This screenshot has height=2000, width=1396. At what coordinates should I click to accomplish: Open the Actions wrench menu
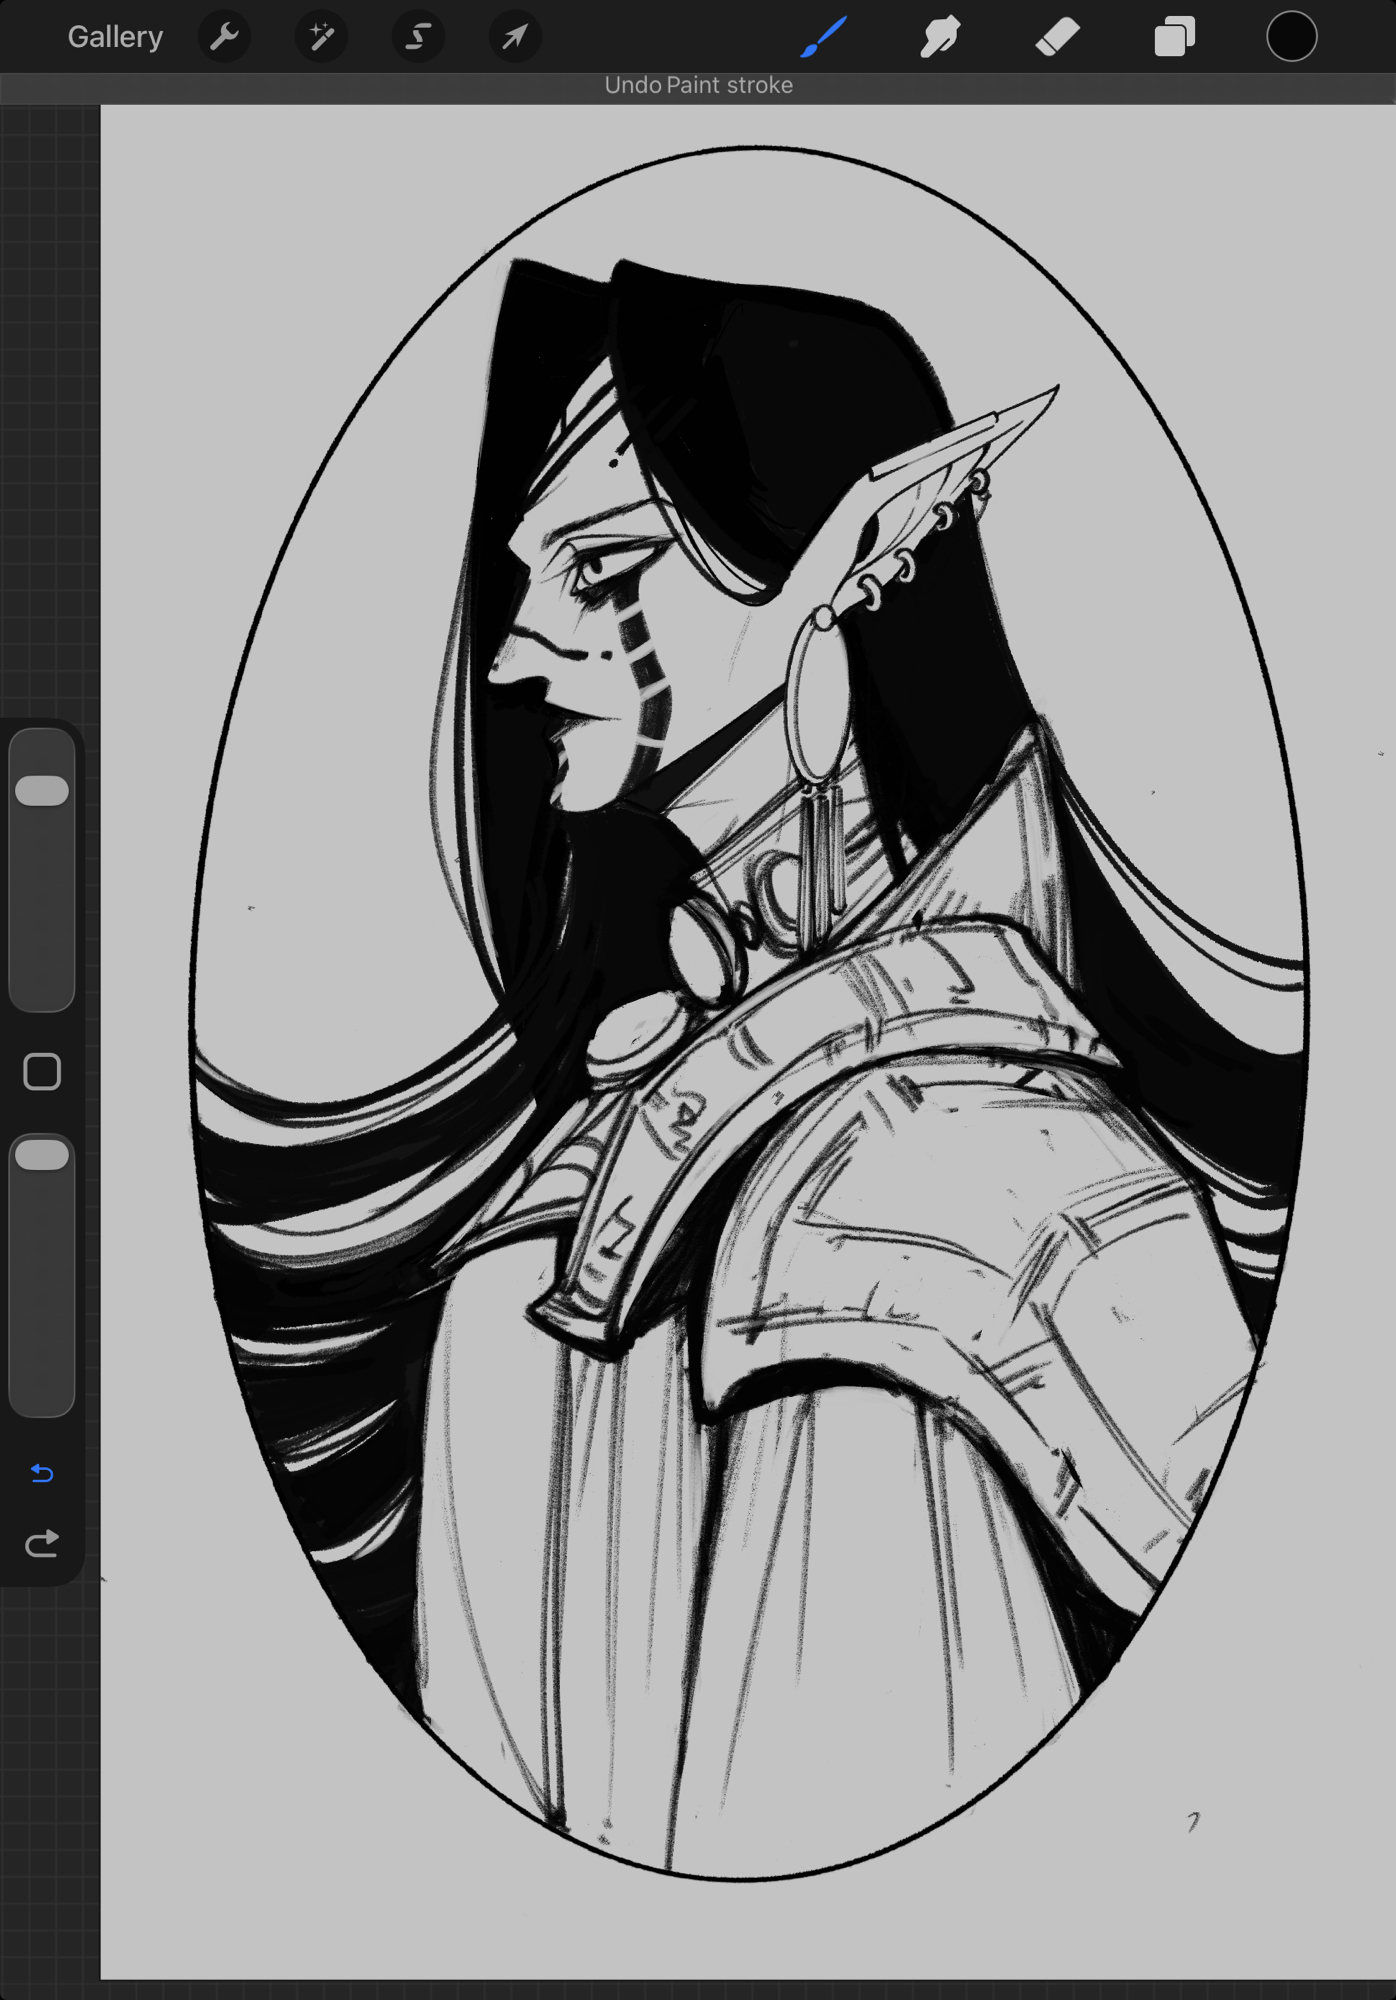click(224, 37)
